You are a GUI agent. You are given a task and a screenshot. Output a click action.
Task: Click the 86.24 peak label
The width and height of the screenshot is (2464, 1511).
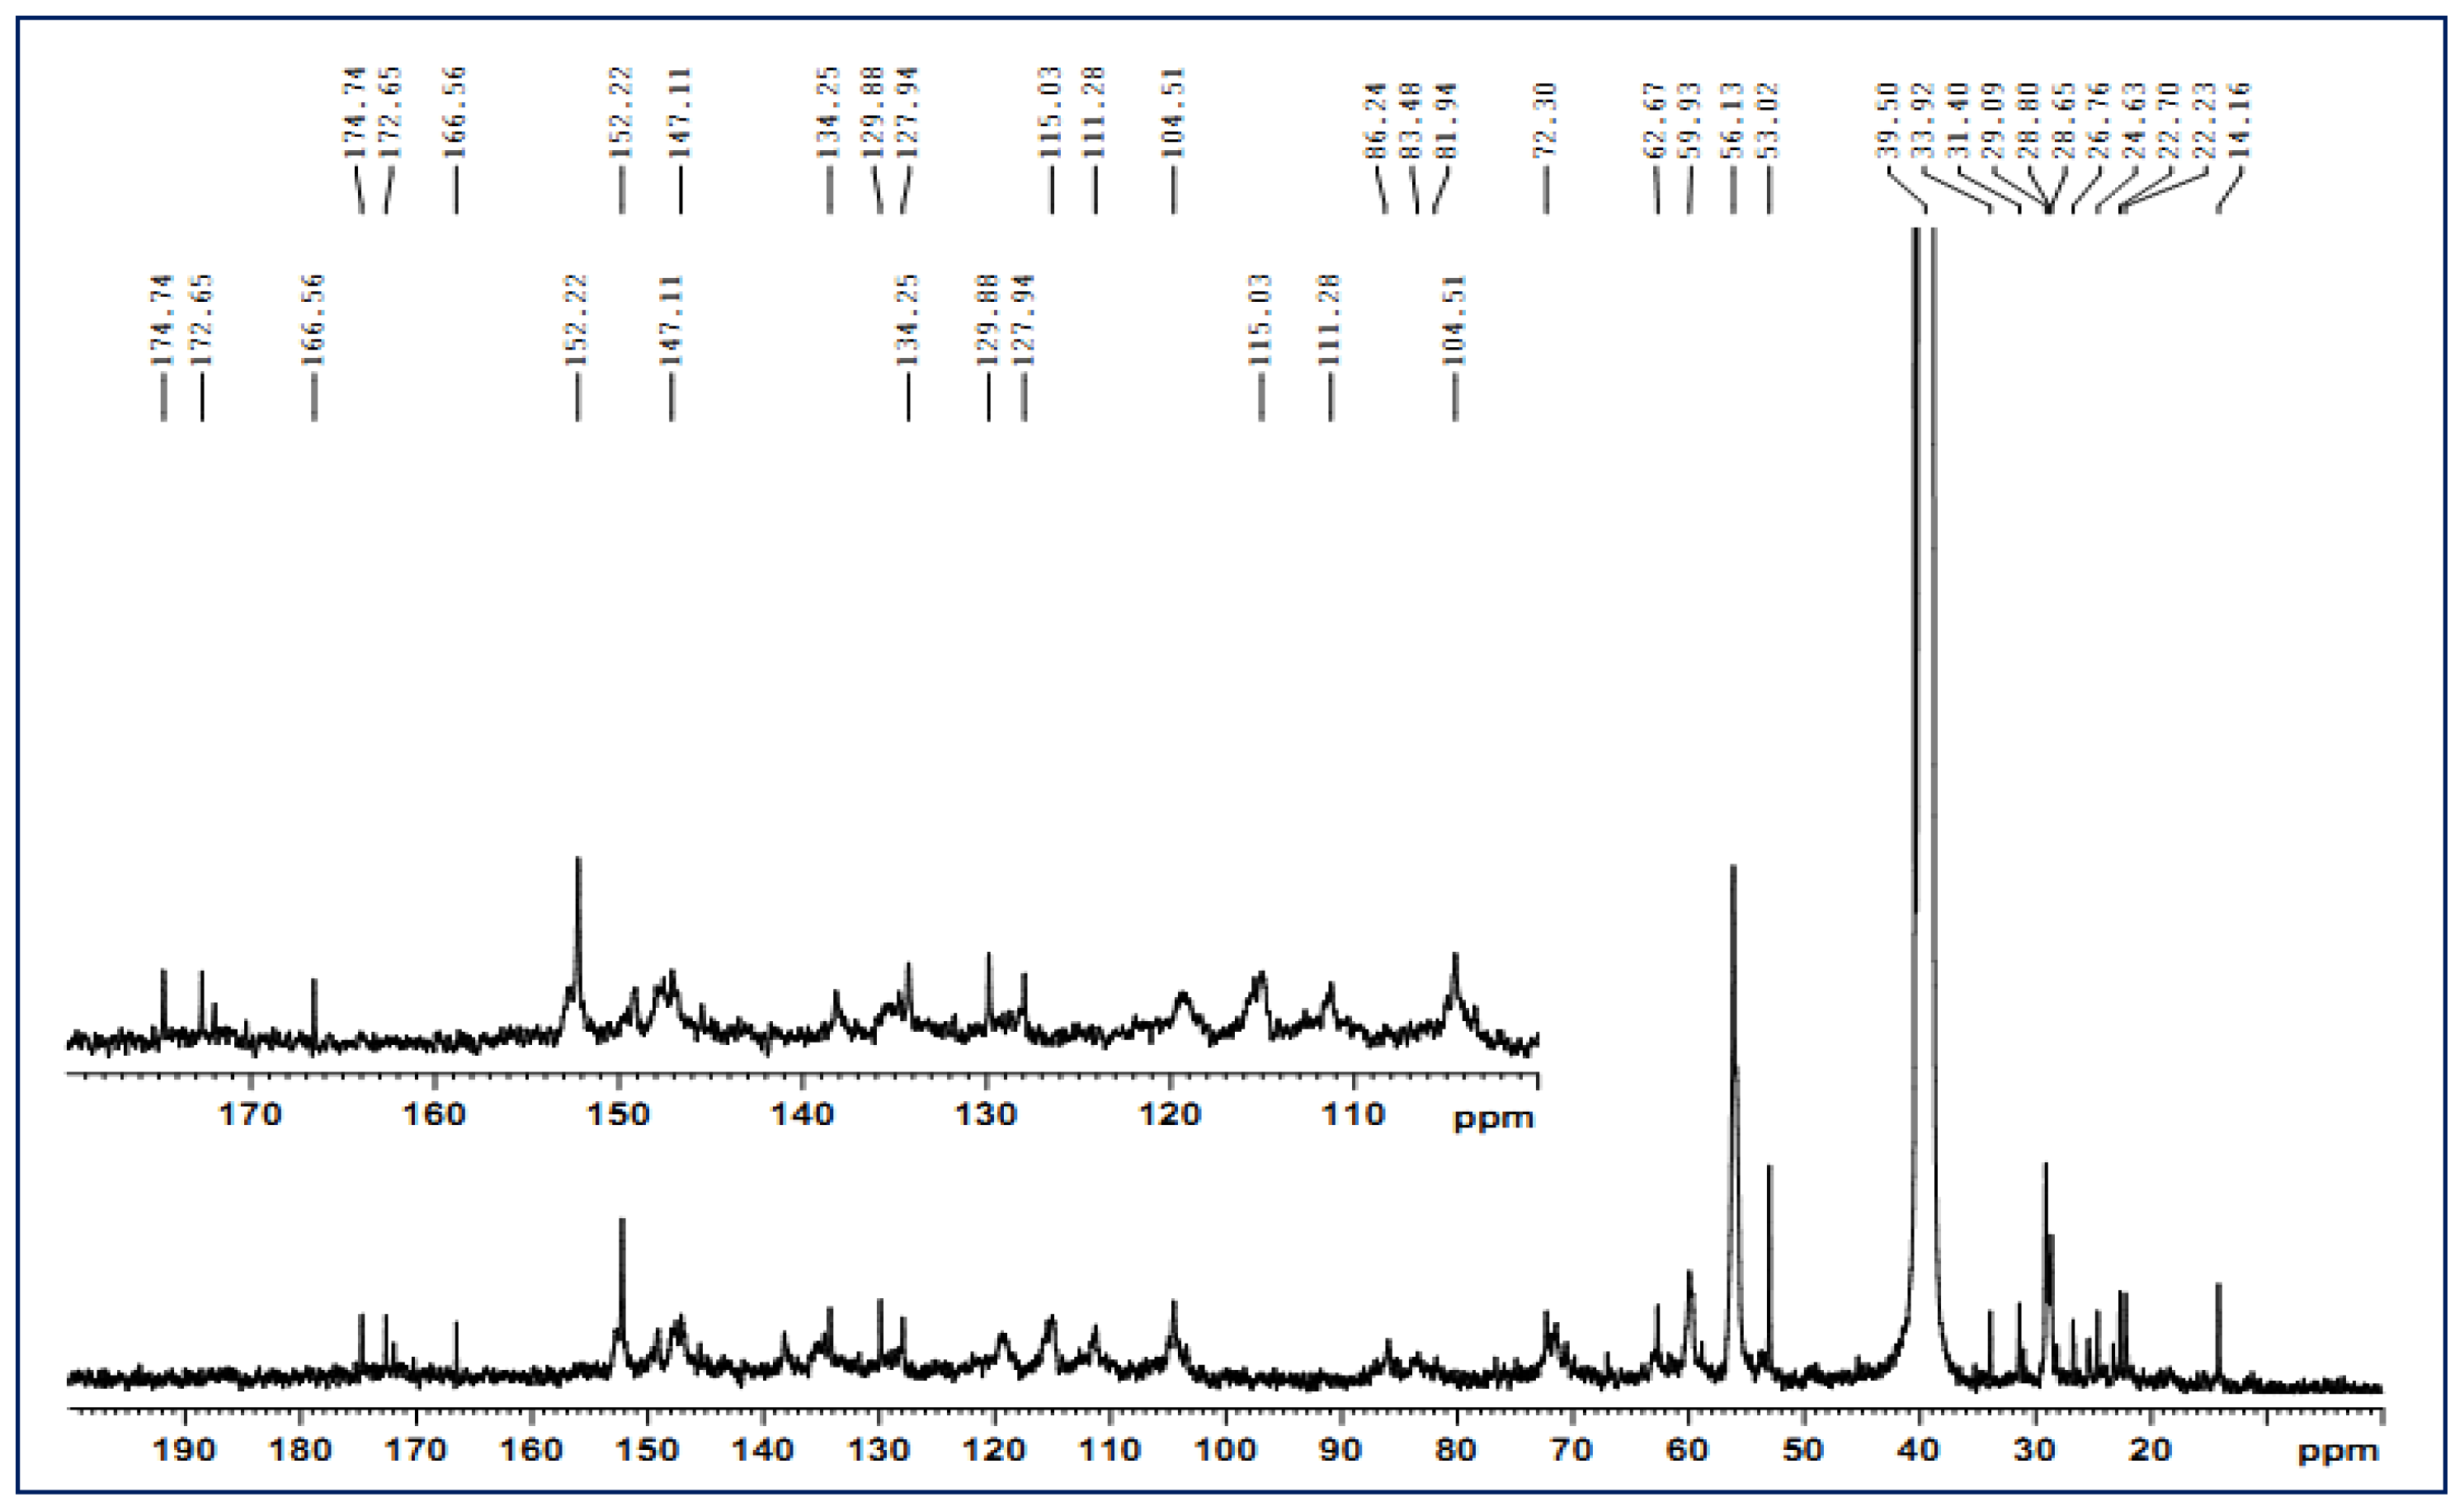point(1378,121)
